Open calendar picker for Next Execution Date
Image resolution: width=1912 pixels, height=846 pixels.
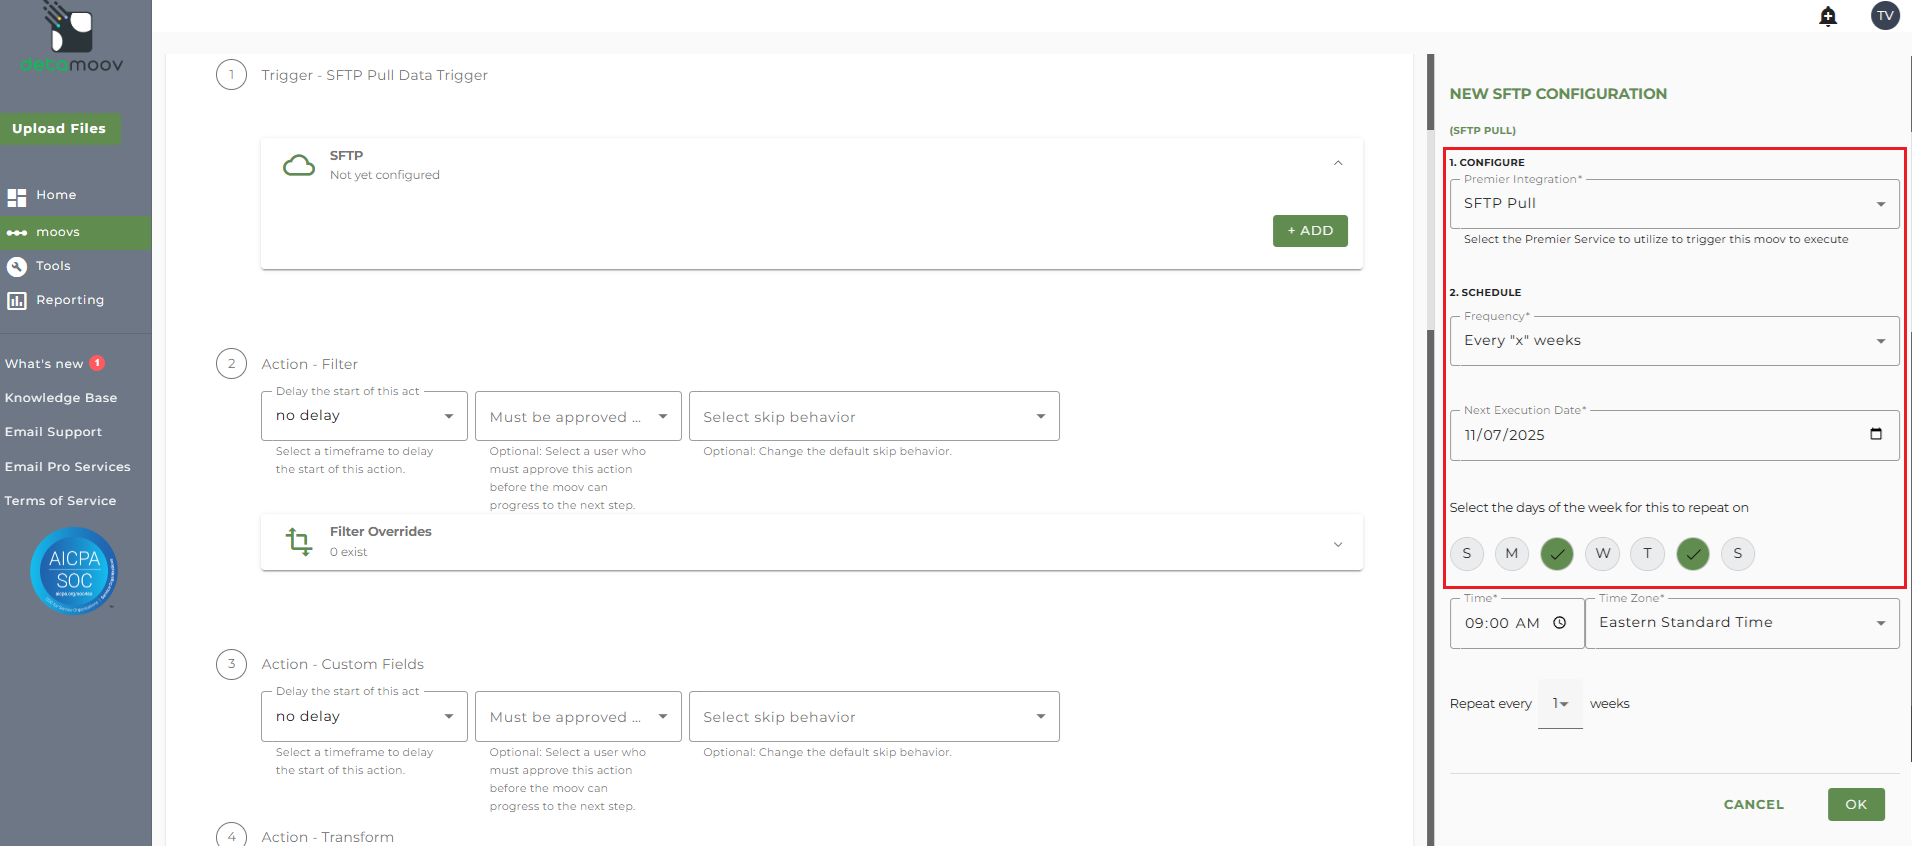[x=1875, y=434]
